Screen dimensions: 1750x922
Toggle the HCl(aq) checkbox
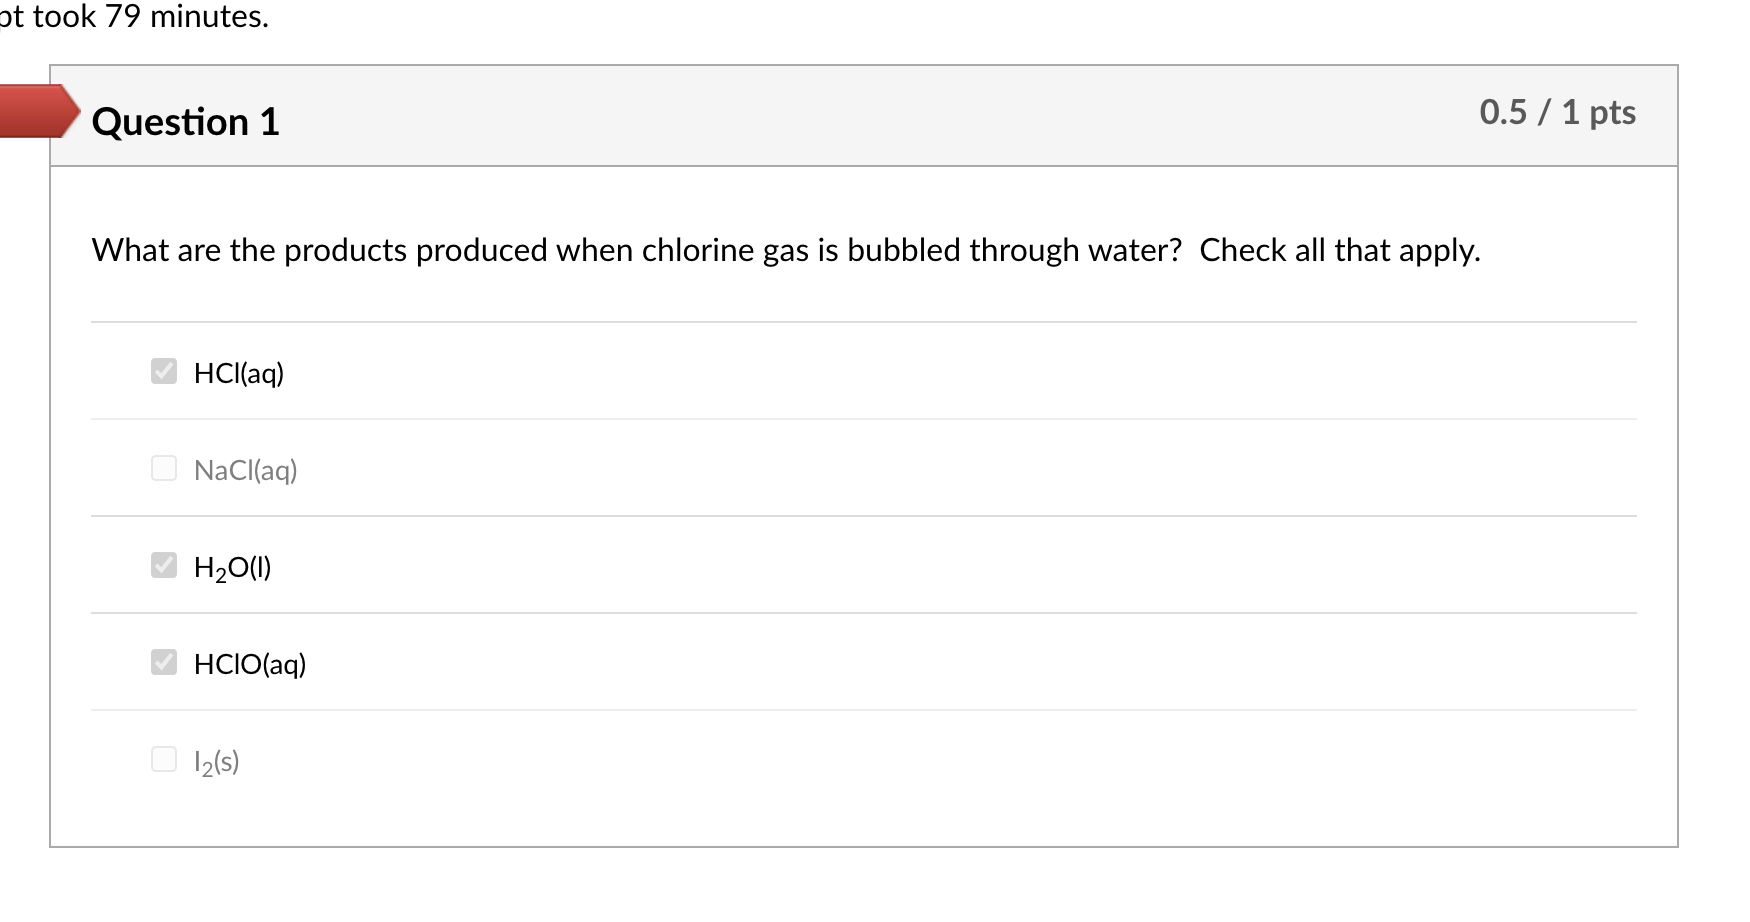pyautogui.click(x=164, y=371)
